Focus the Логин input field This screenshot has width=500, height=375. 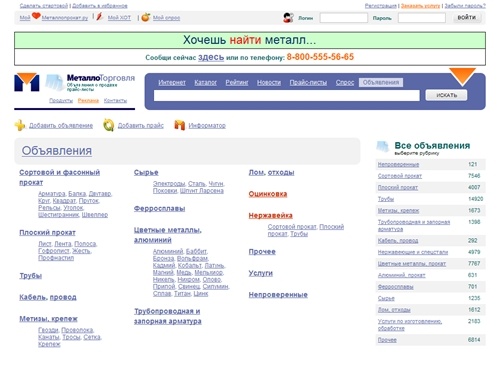(x=344, y=18)
